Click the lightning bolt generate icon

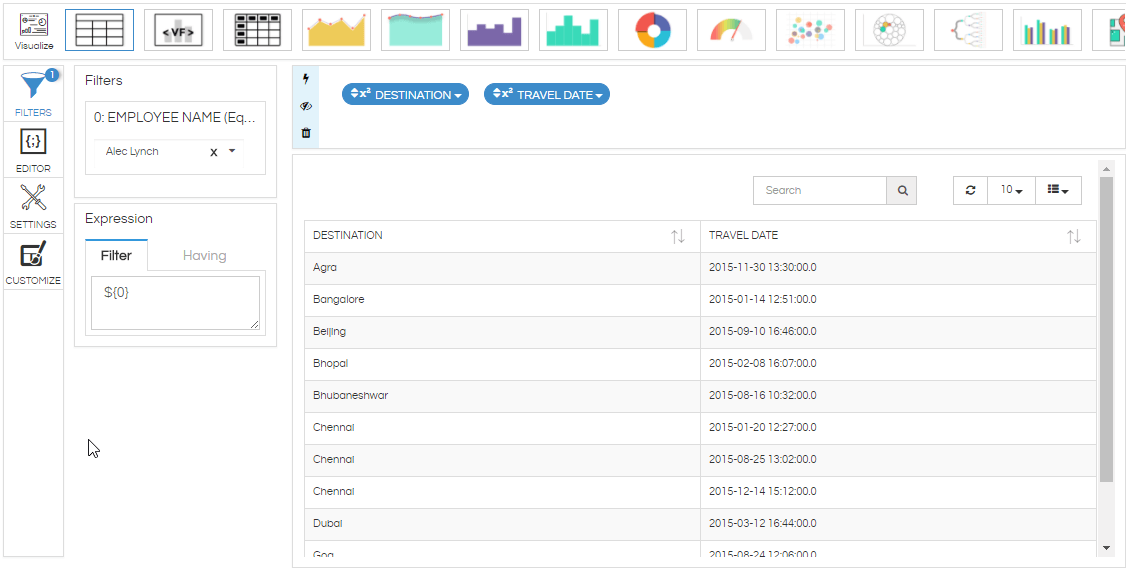click(306, 79)
